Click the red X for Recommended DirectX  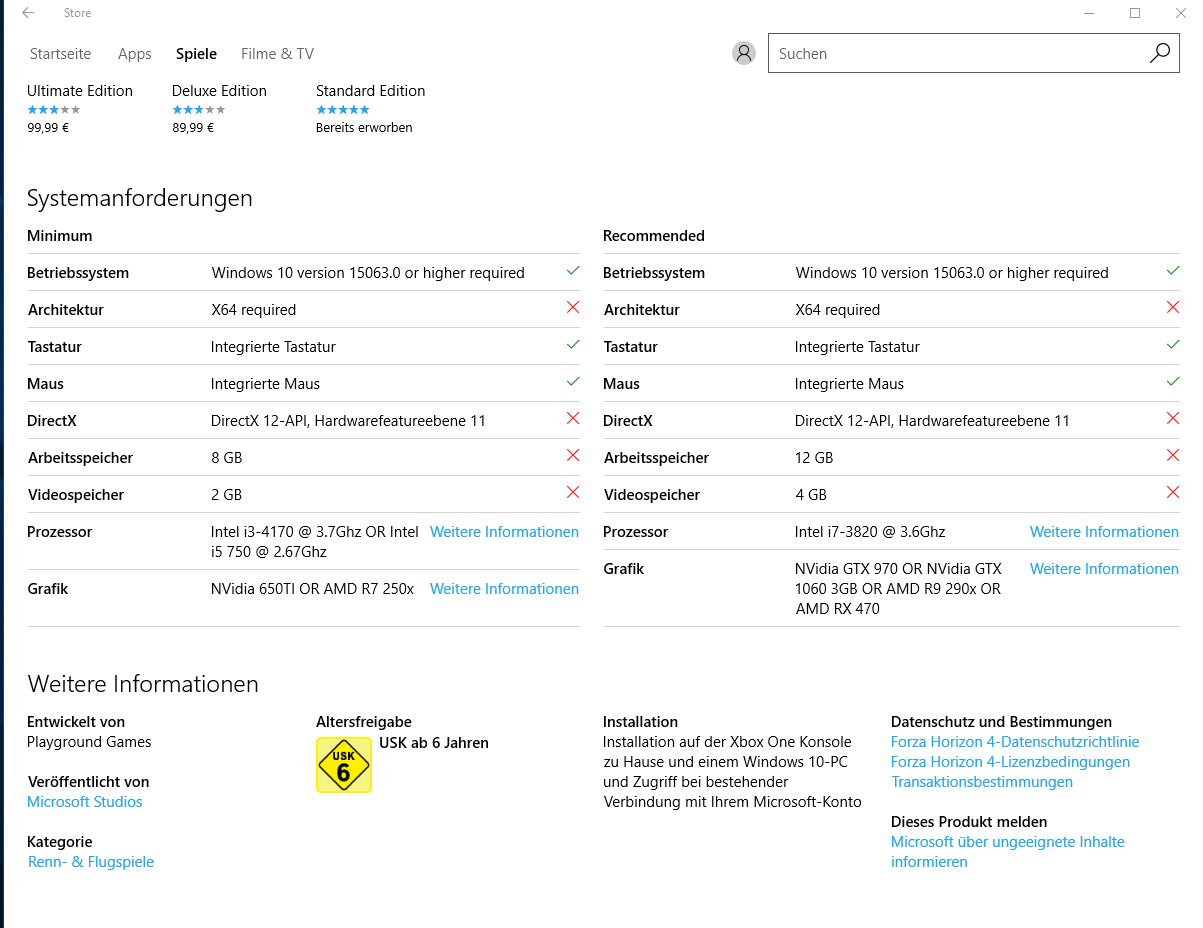(x=1173, y=419)
